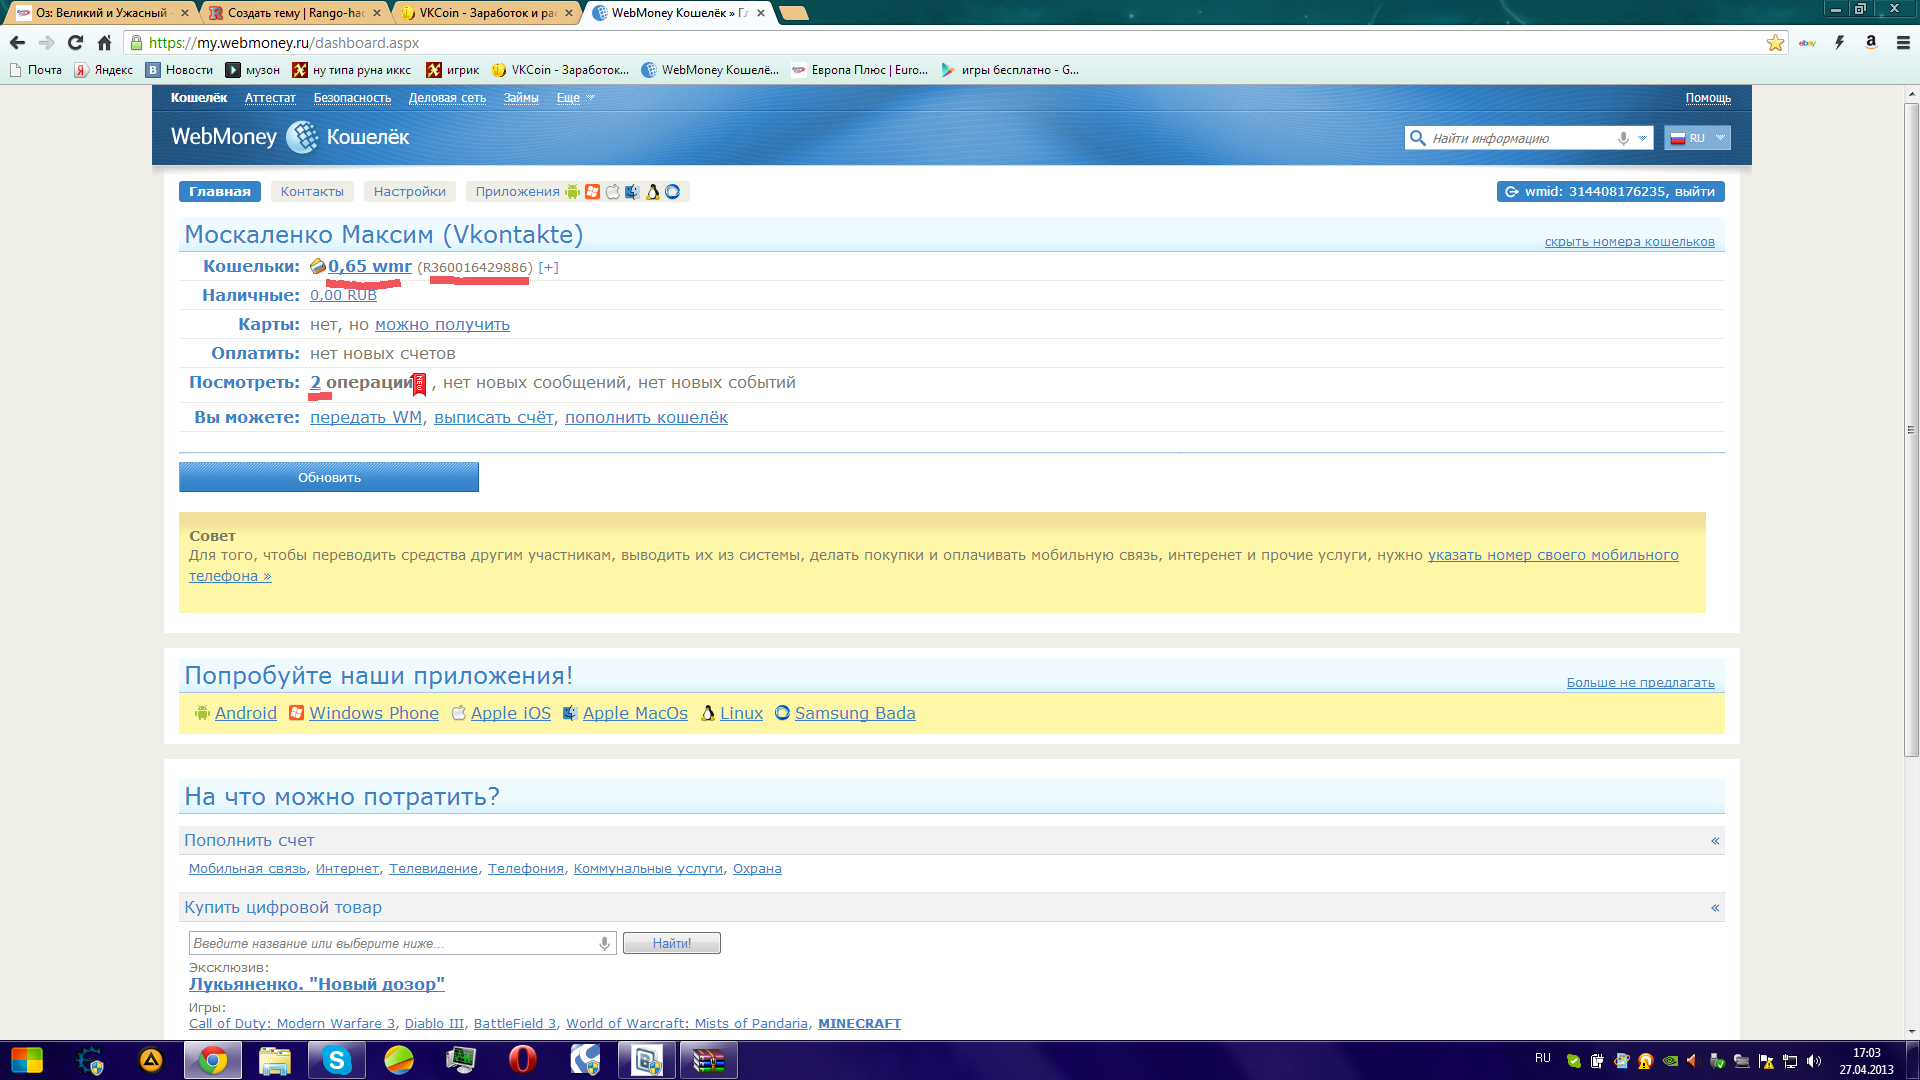Open the RU language dropdown
The image size is (1920, 1080).
1697,138
